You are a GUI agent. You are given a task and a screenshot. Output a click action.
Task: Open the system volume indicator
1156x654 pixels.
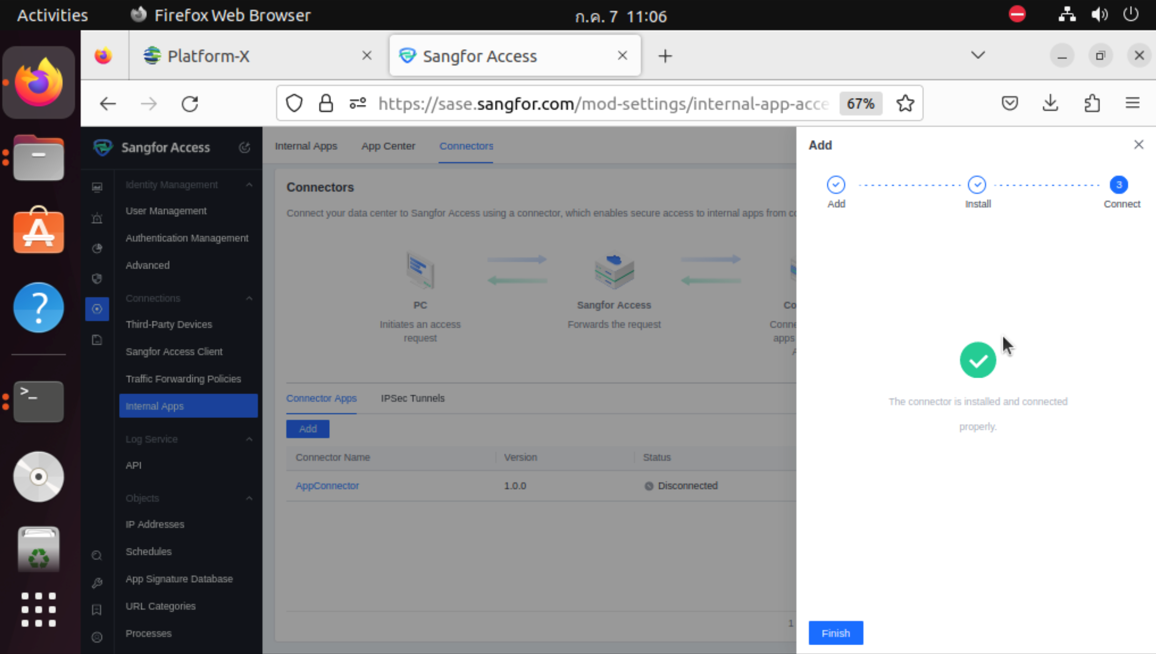1099,15
